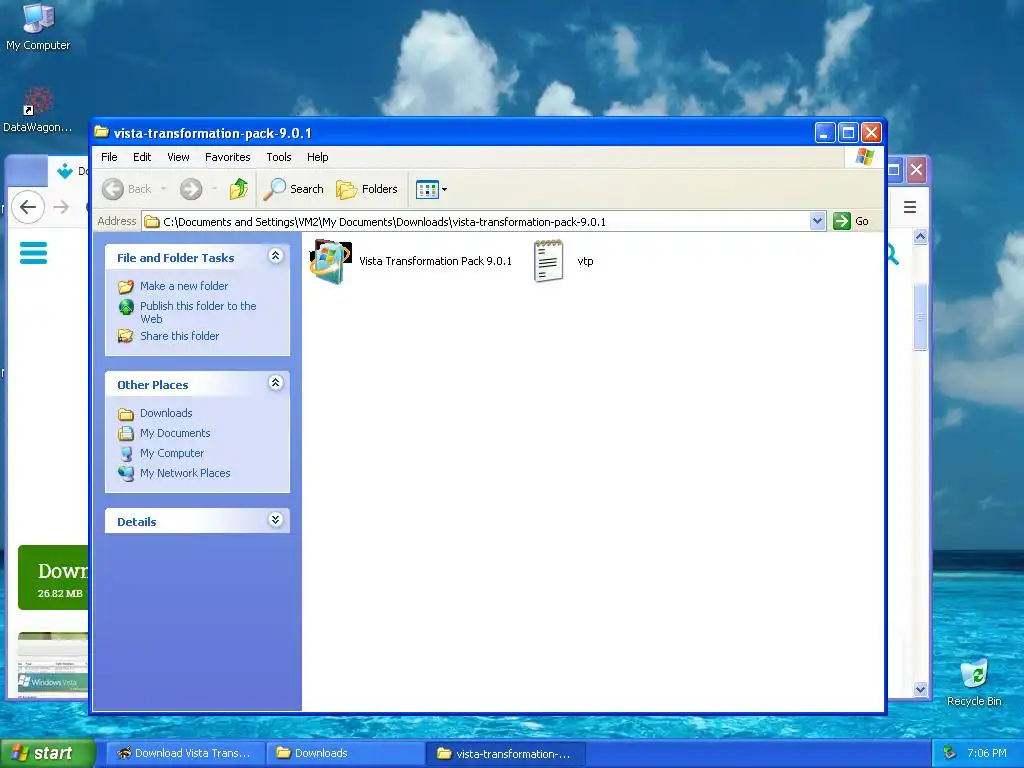Go to My Network Places

coord(185,473)
